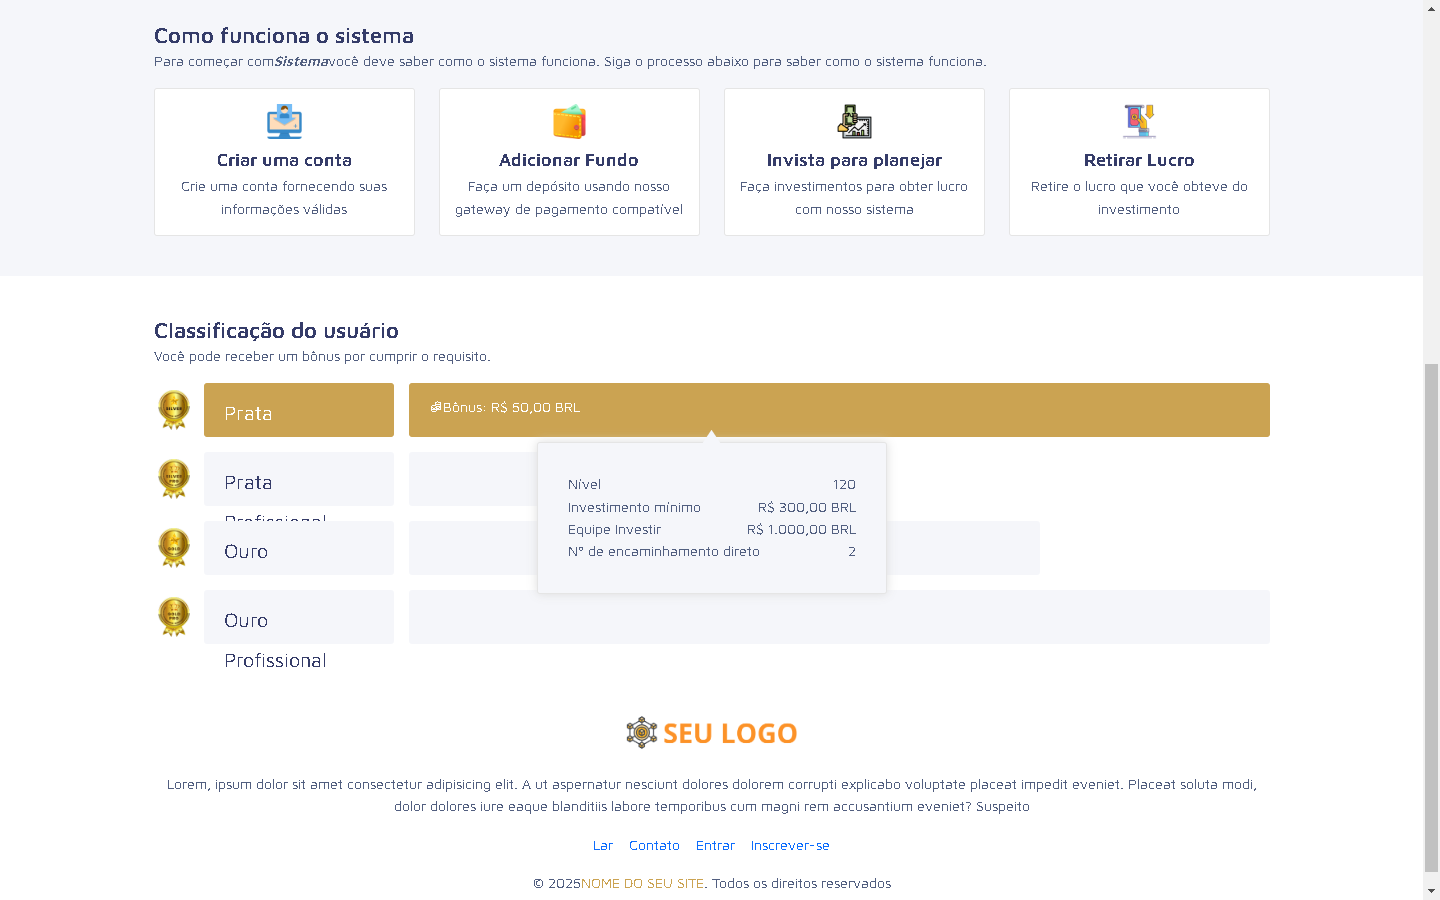Image resolution: width=1440 pixels, height=900 pixels.
Task: Select the Ouro rank tab
Action: click(x=298, y=549)
